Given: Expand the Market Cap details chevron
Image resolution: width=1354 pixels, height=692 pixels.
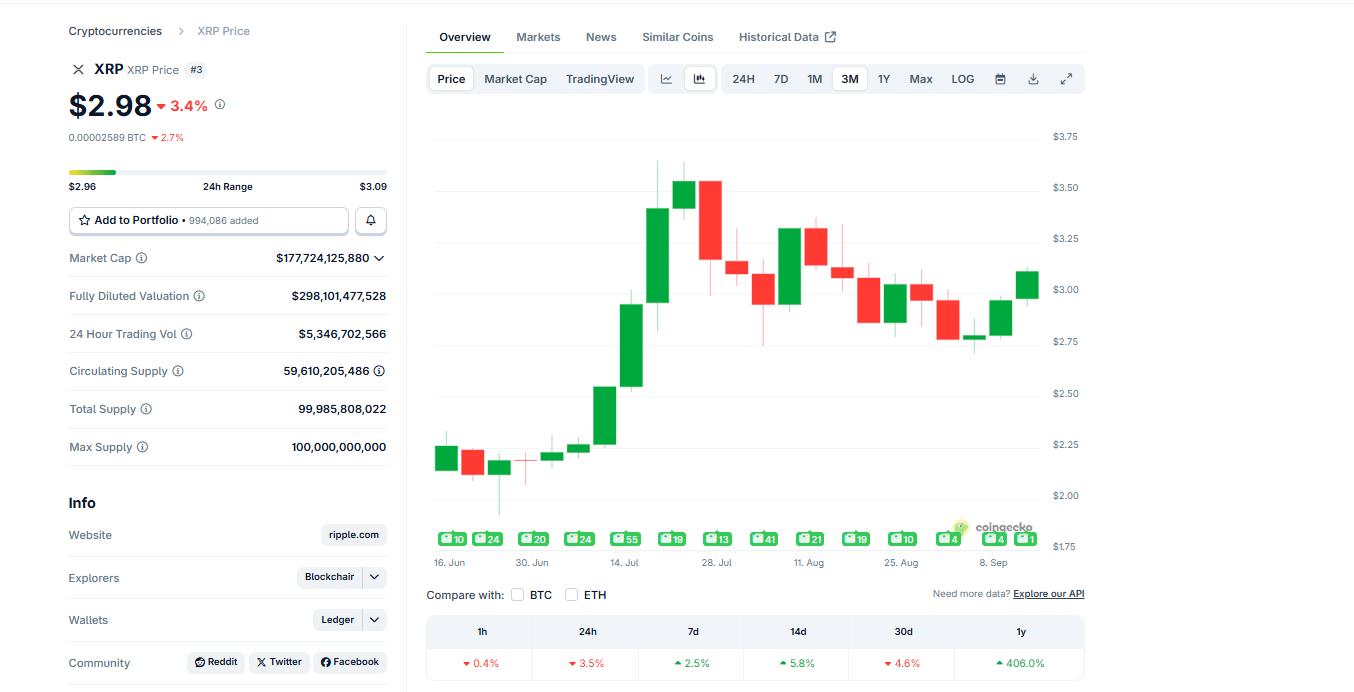Looking at the screenshot, I should (x=379, y=258).
